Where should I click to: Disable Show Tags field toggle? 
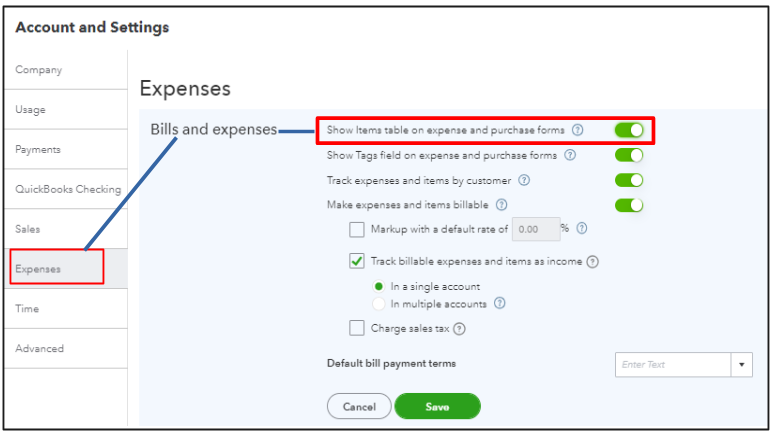(x=629, y=155)
